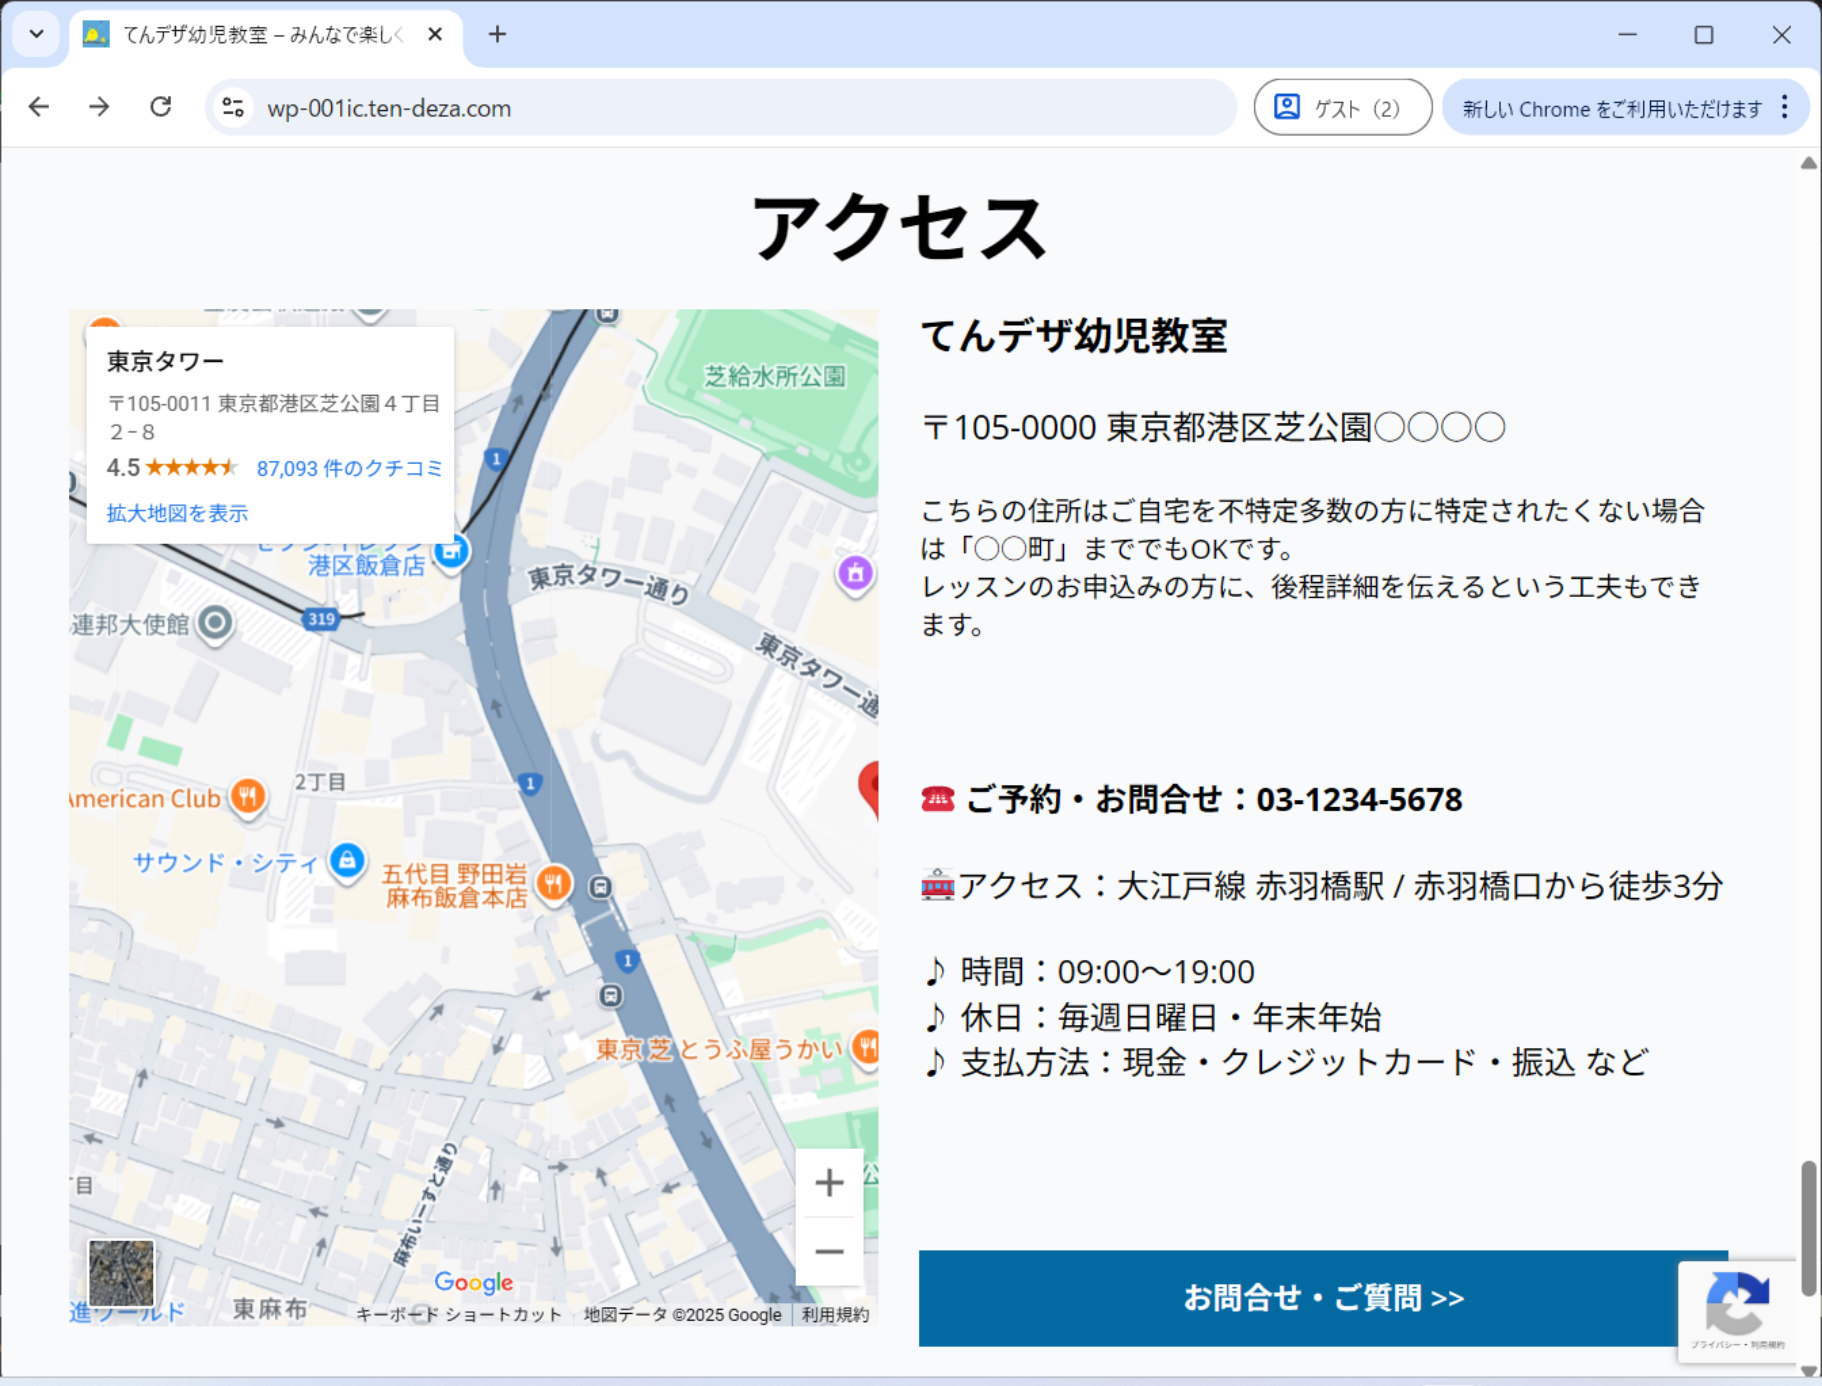Click the browser forward arrow

click(99, 107)
